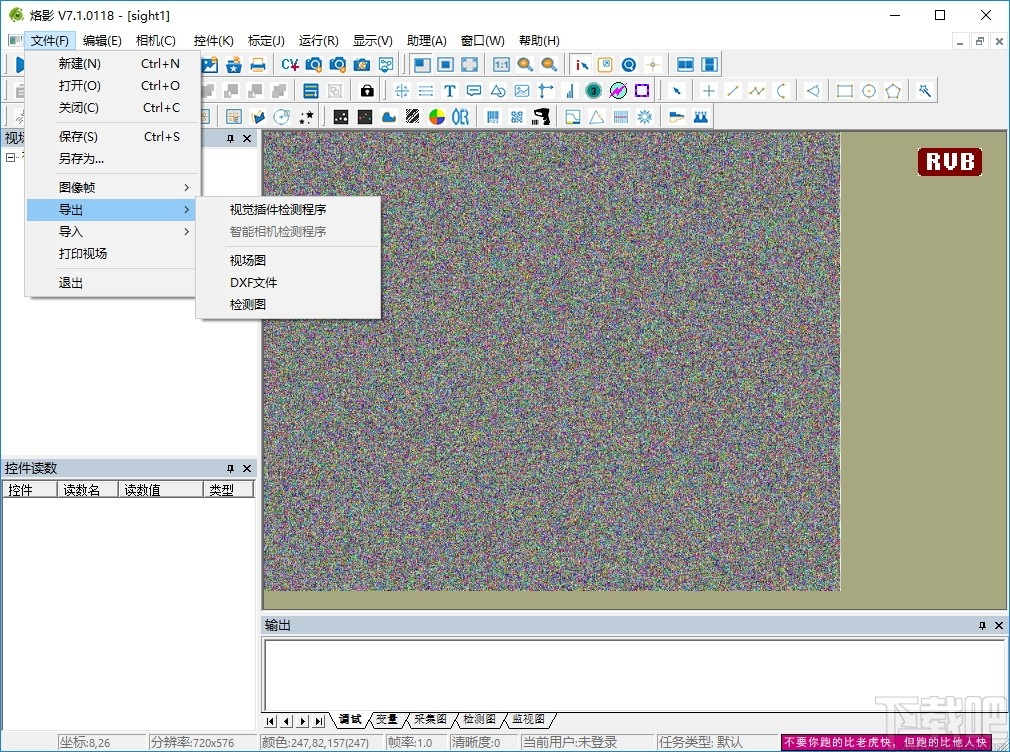Click the zoom out magnifier icon

549,64
